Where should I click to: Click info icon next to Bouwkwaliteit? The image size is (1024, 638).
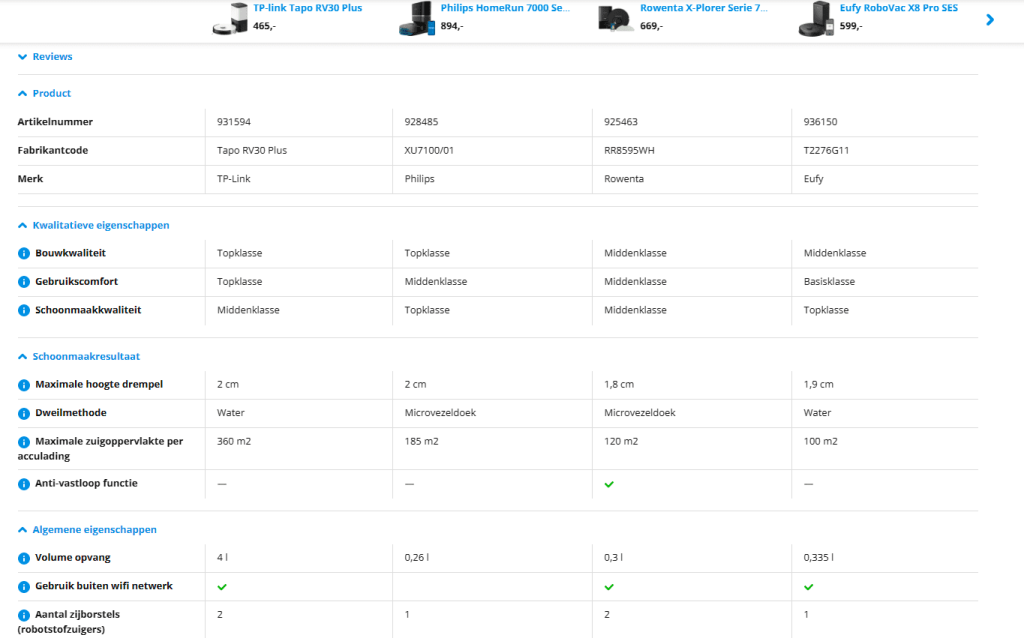click(24, 254)
